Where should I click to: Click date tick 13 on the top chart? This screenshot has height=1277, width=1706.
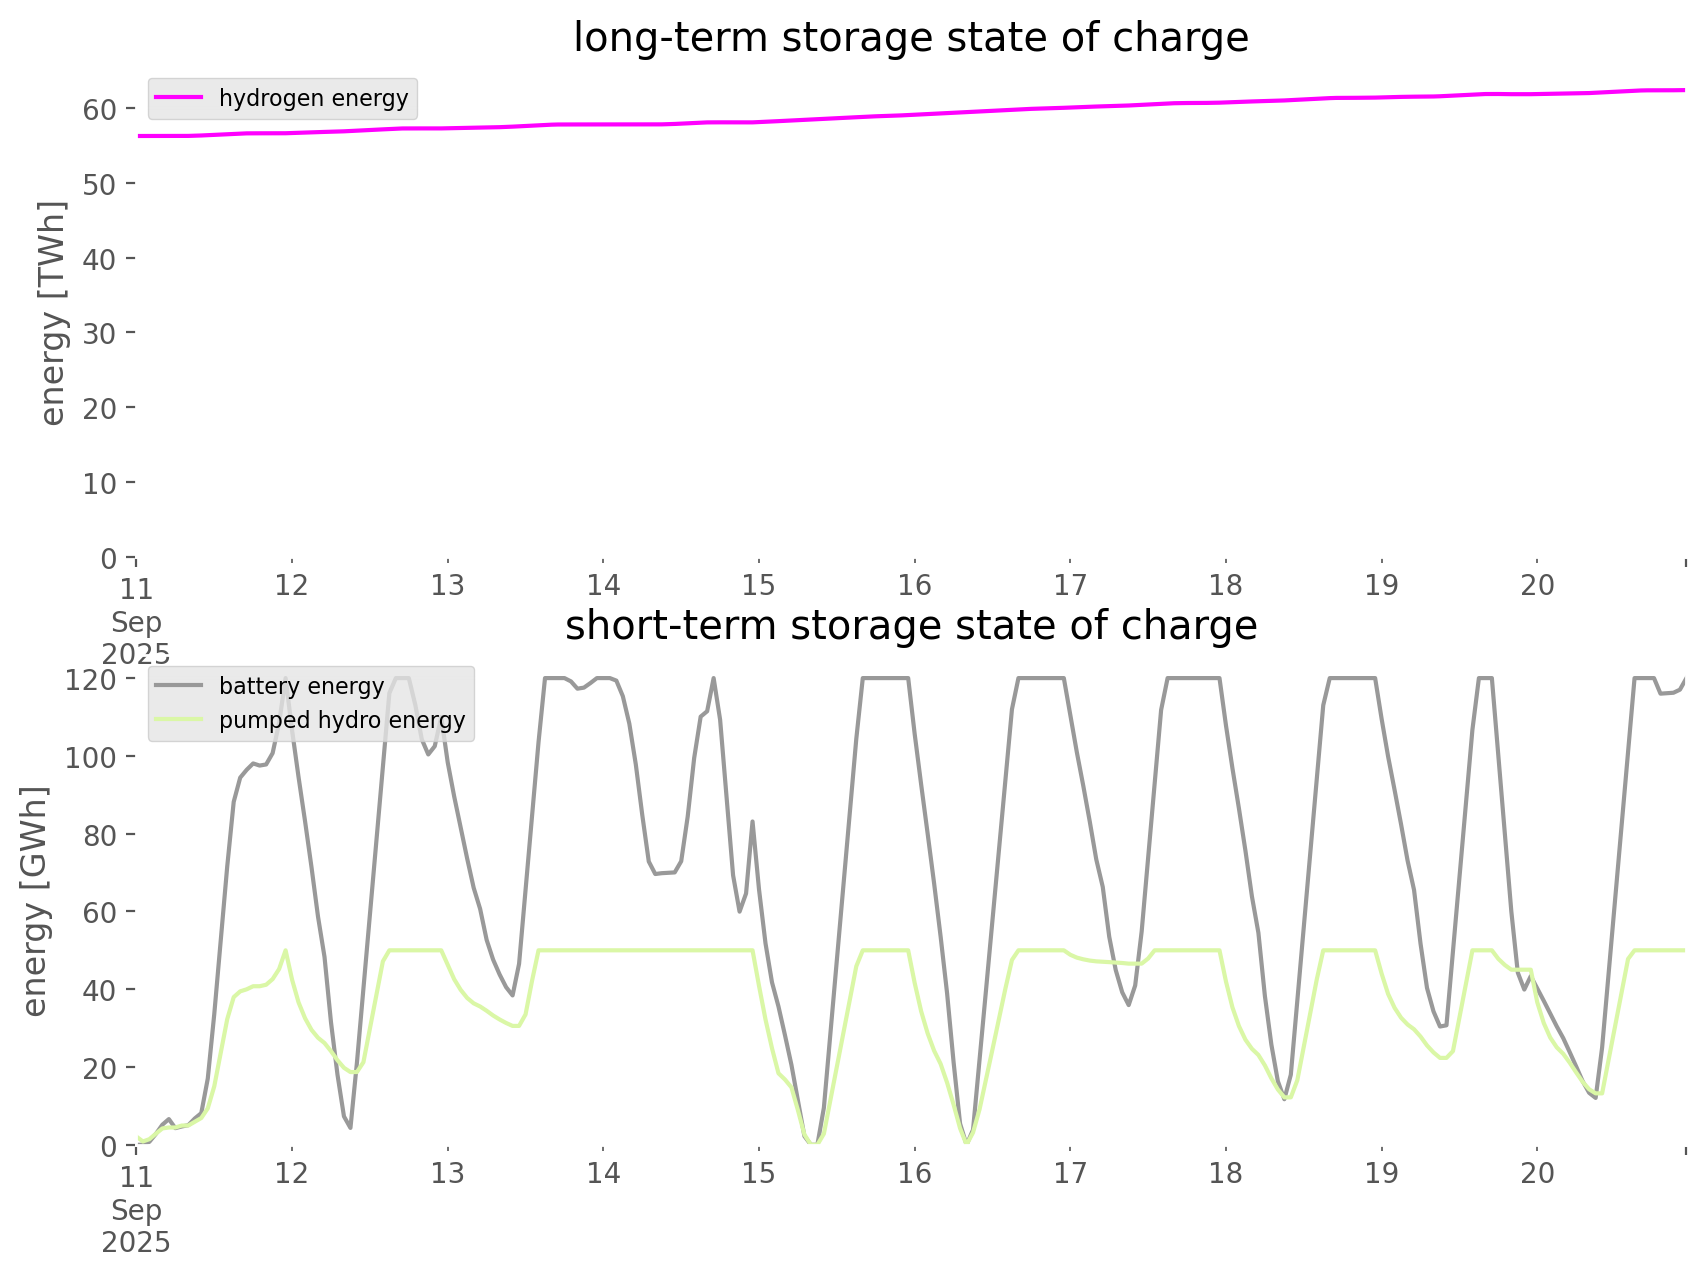[x=447, y=585]
